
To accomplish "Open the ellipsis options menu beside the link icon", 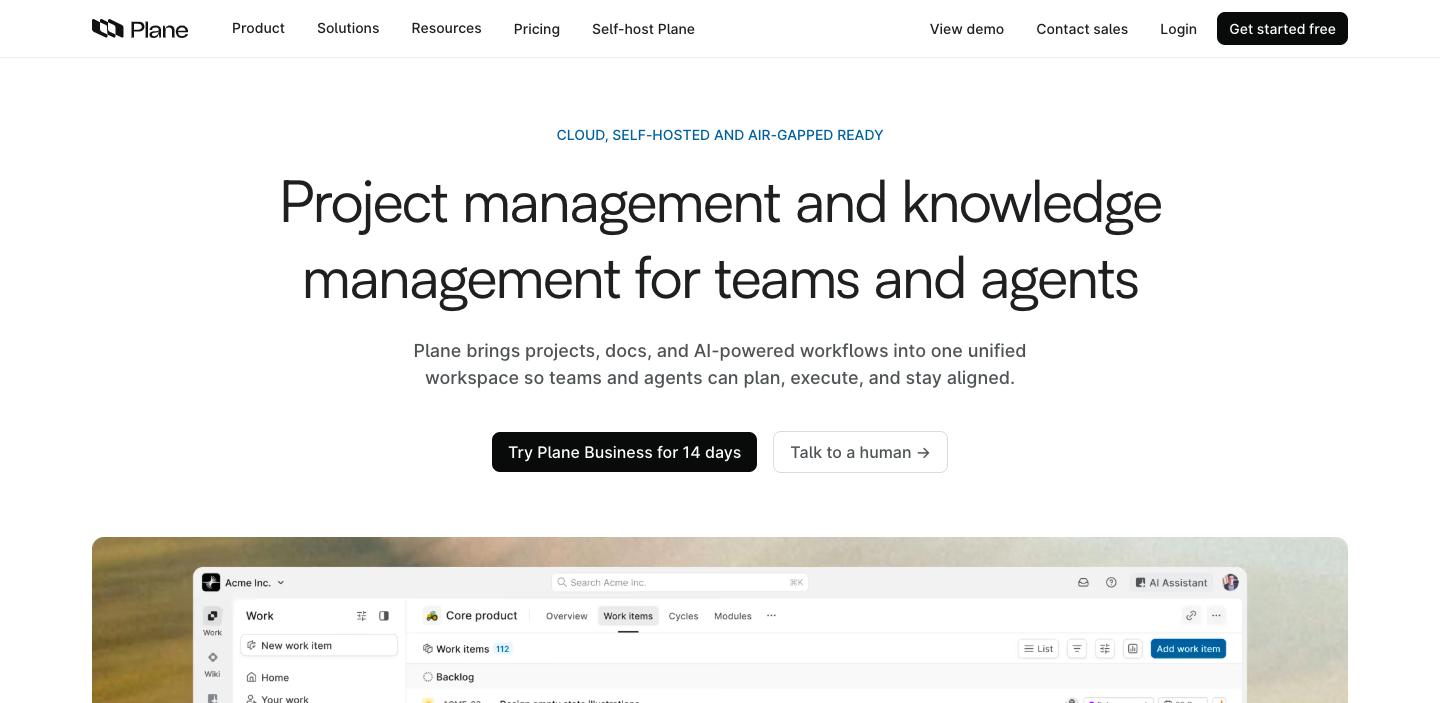I will point(1216,616).
